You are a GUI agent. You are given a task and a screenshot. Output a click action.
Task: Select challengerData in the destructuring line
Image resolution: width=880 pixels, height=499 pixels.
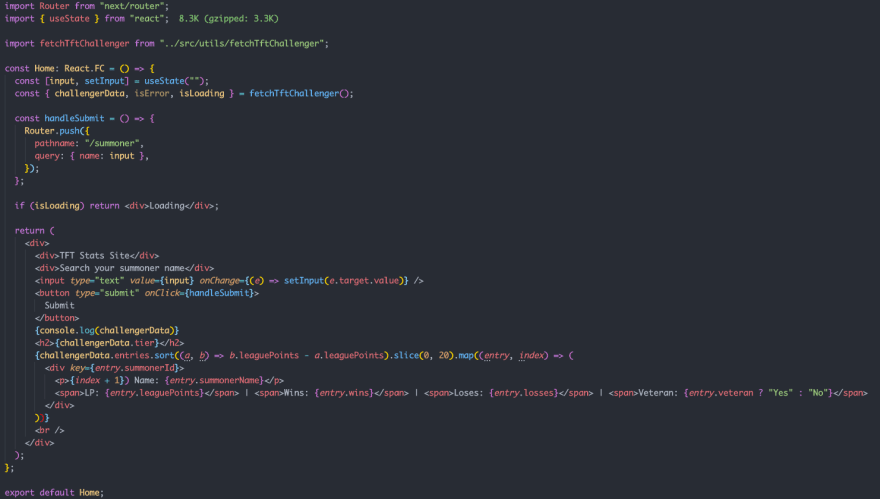[x=89, y=93]
